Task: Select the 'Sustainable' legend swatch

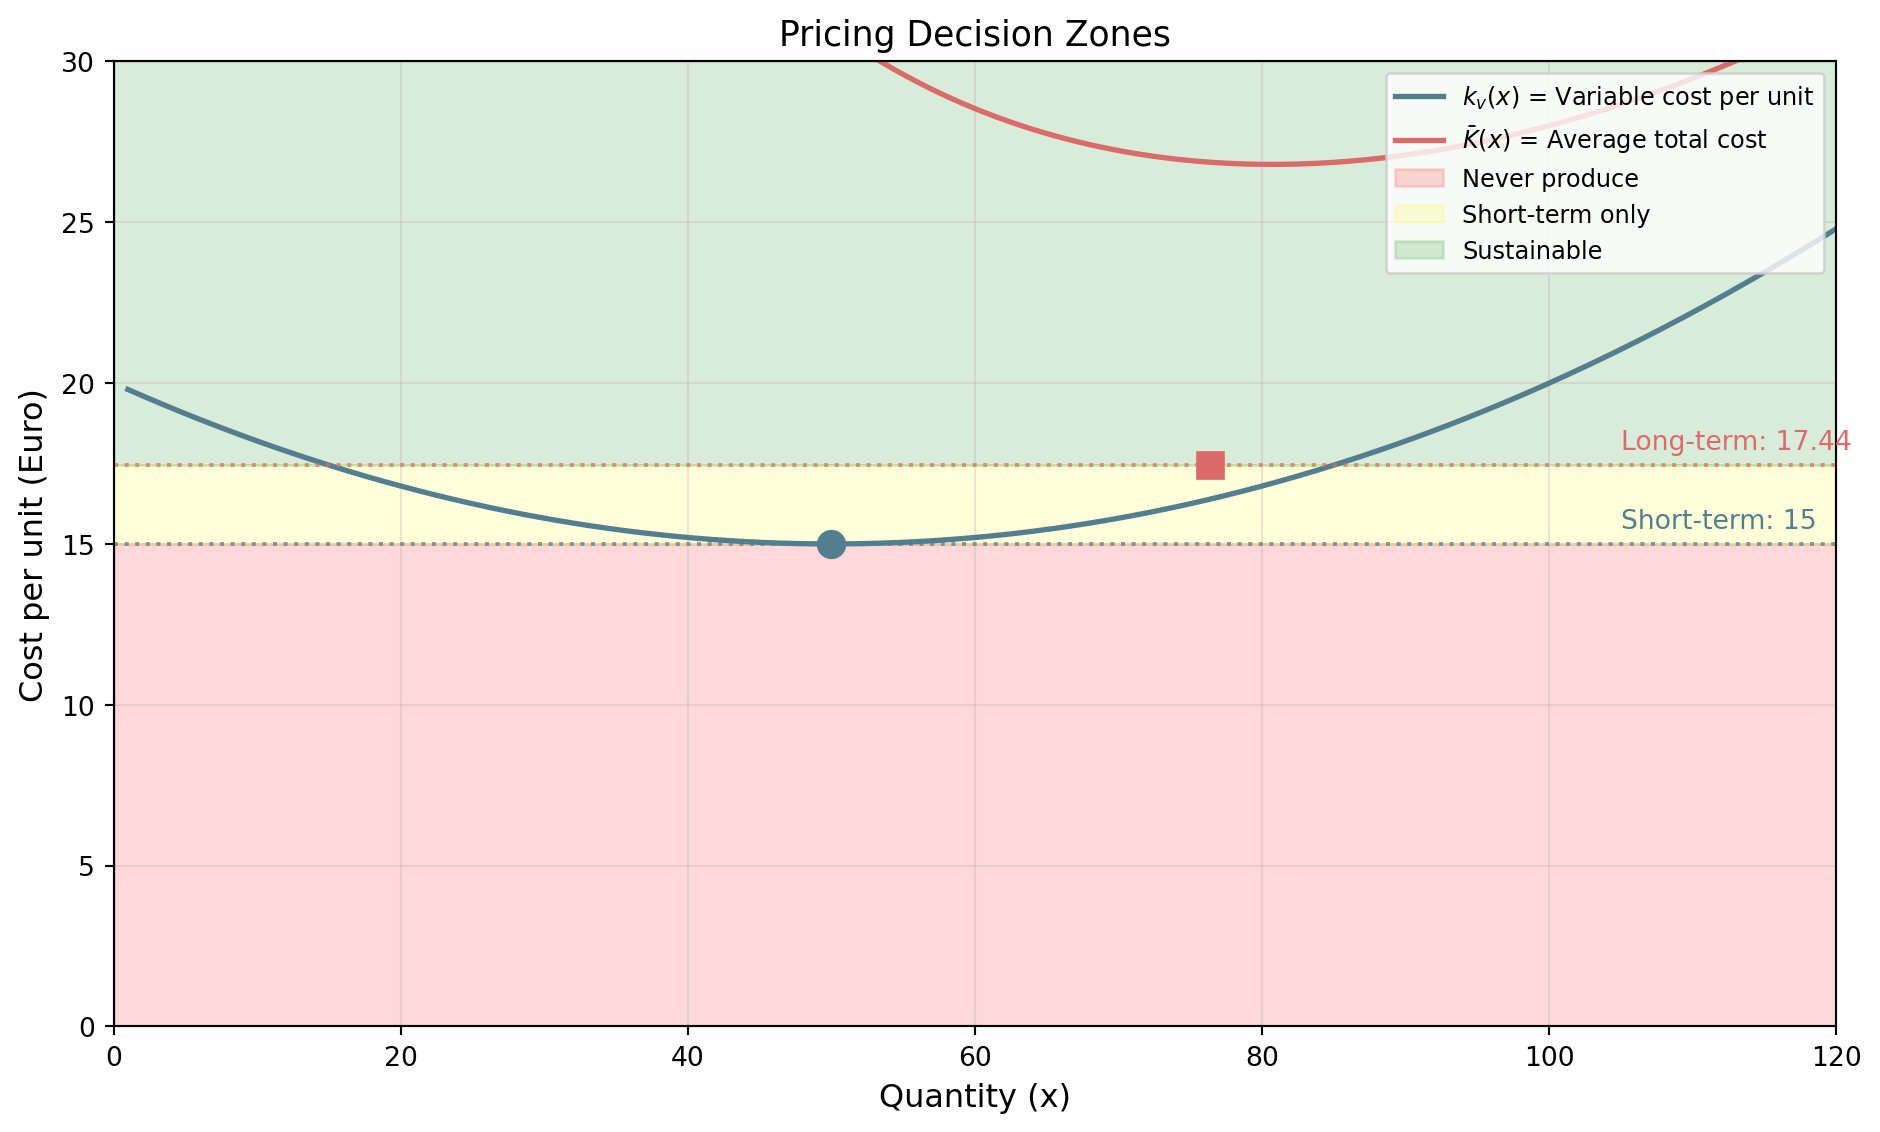Action: tap(1418, 251)
